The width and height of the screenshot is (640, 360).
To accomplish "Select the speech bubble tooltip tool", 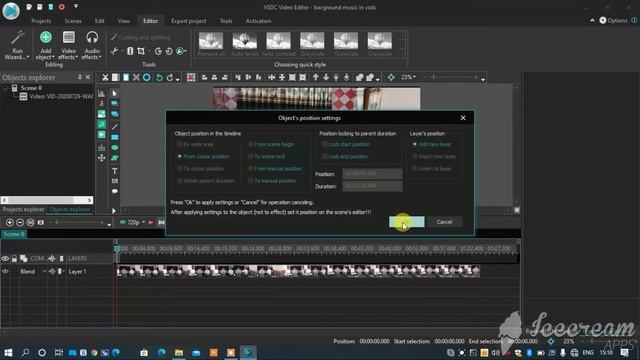I will [x=115, y=191].
